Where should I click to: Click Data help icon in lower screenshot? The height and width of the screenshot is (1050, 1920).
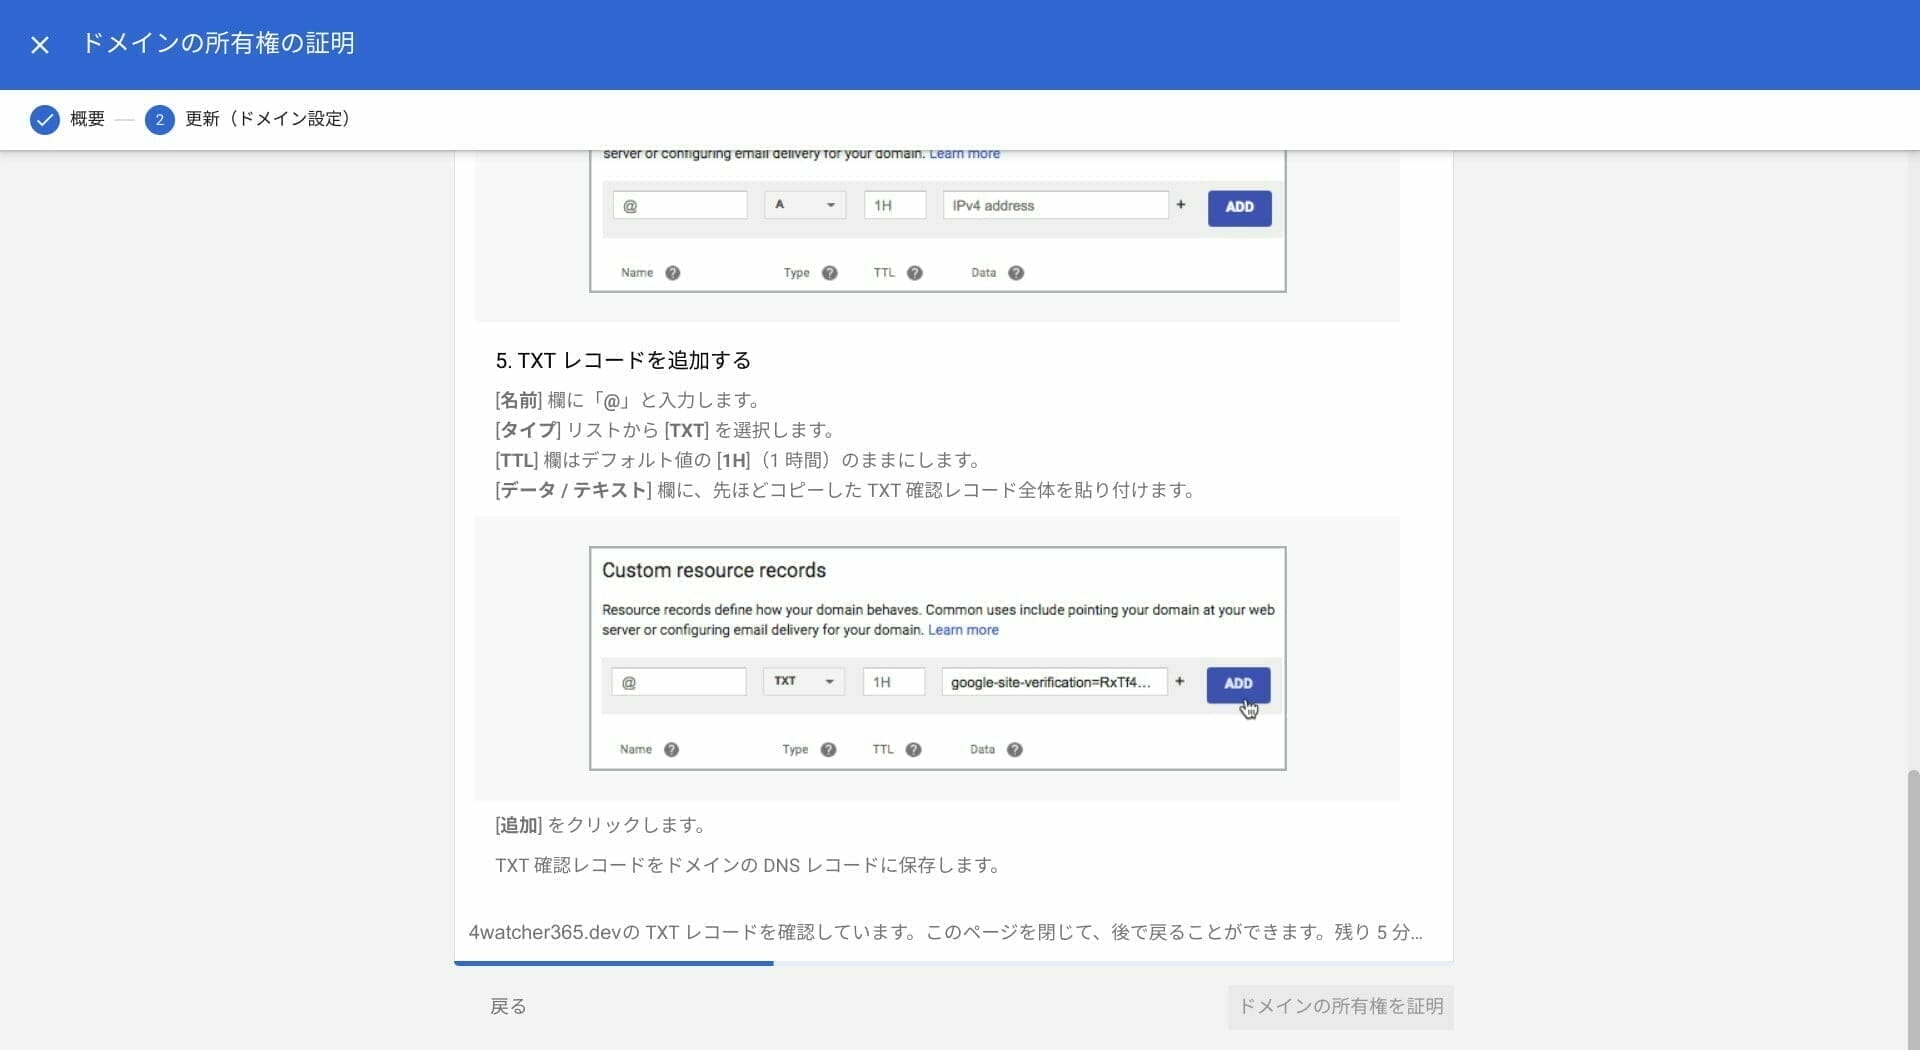pyautogui.click(x=1014, y=750)
